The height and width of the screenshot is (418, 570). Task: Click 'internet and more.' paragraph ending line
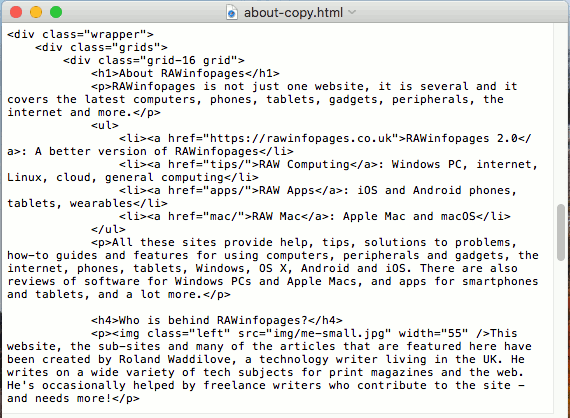pyautogui.click(x=84, y=112)
